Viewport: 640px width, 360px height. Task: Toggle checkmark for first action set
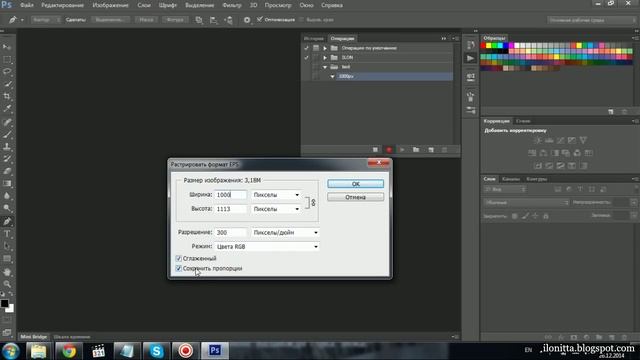click(306, 48)
